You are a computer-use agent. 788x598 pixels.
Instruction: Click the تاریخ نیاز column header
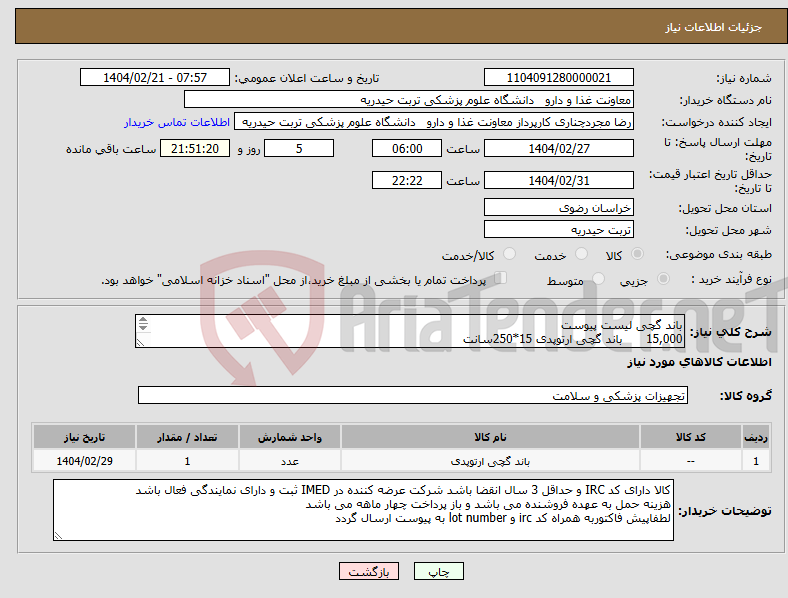click(x=84, y=437)
